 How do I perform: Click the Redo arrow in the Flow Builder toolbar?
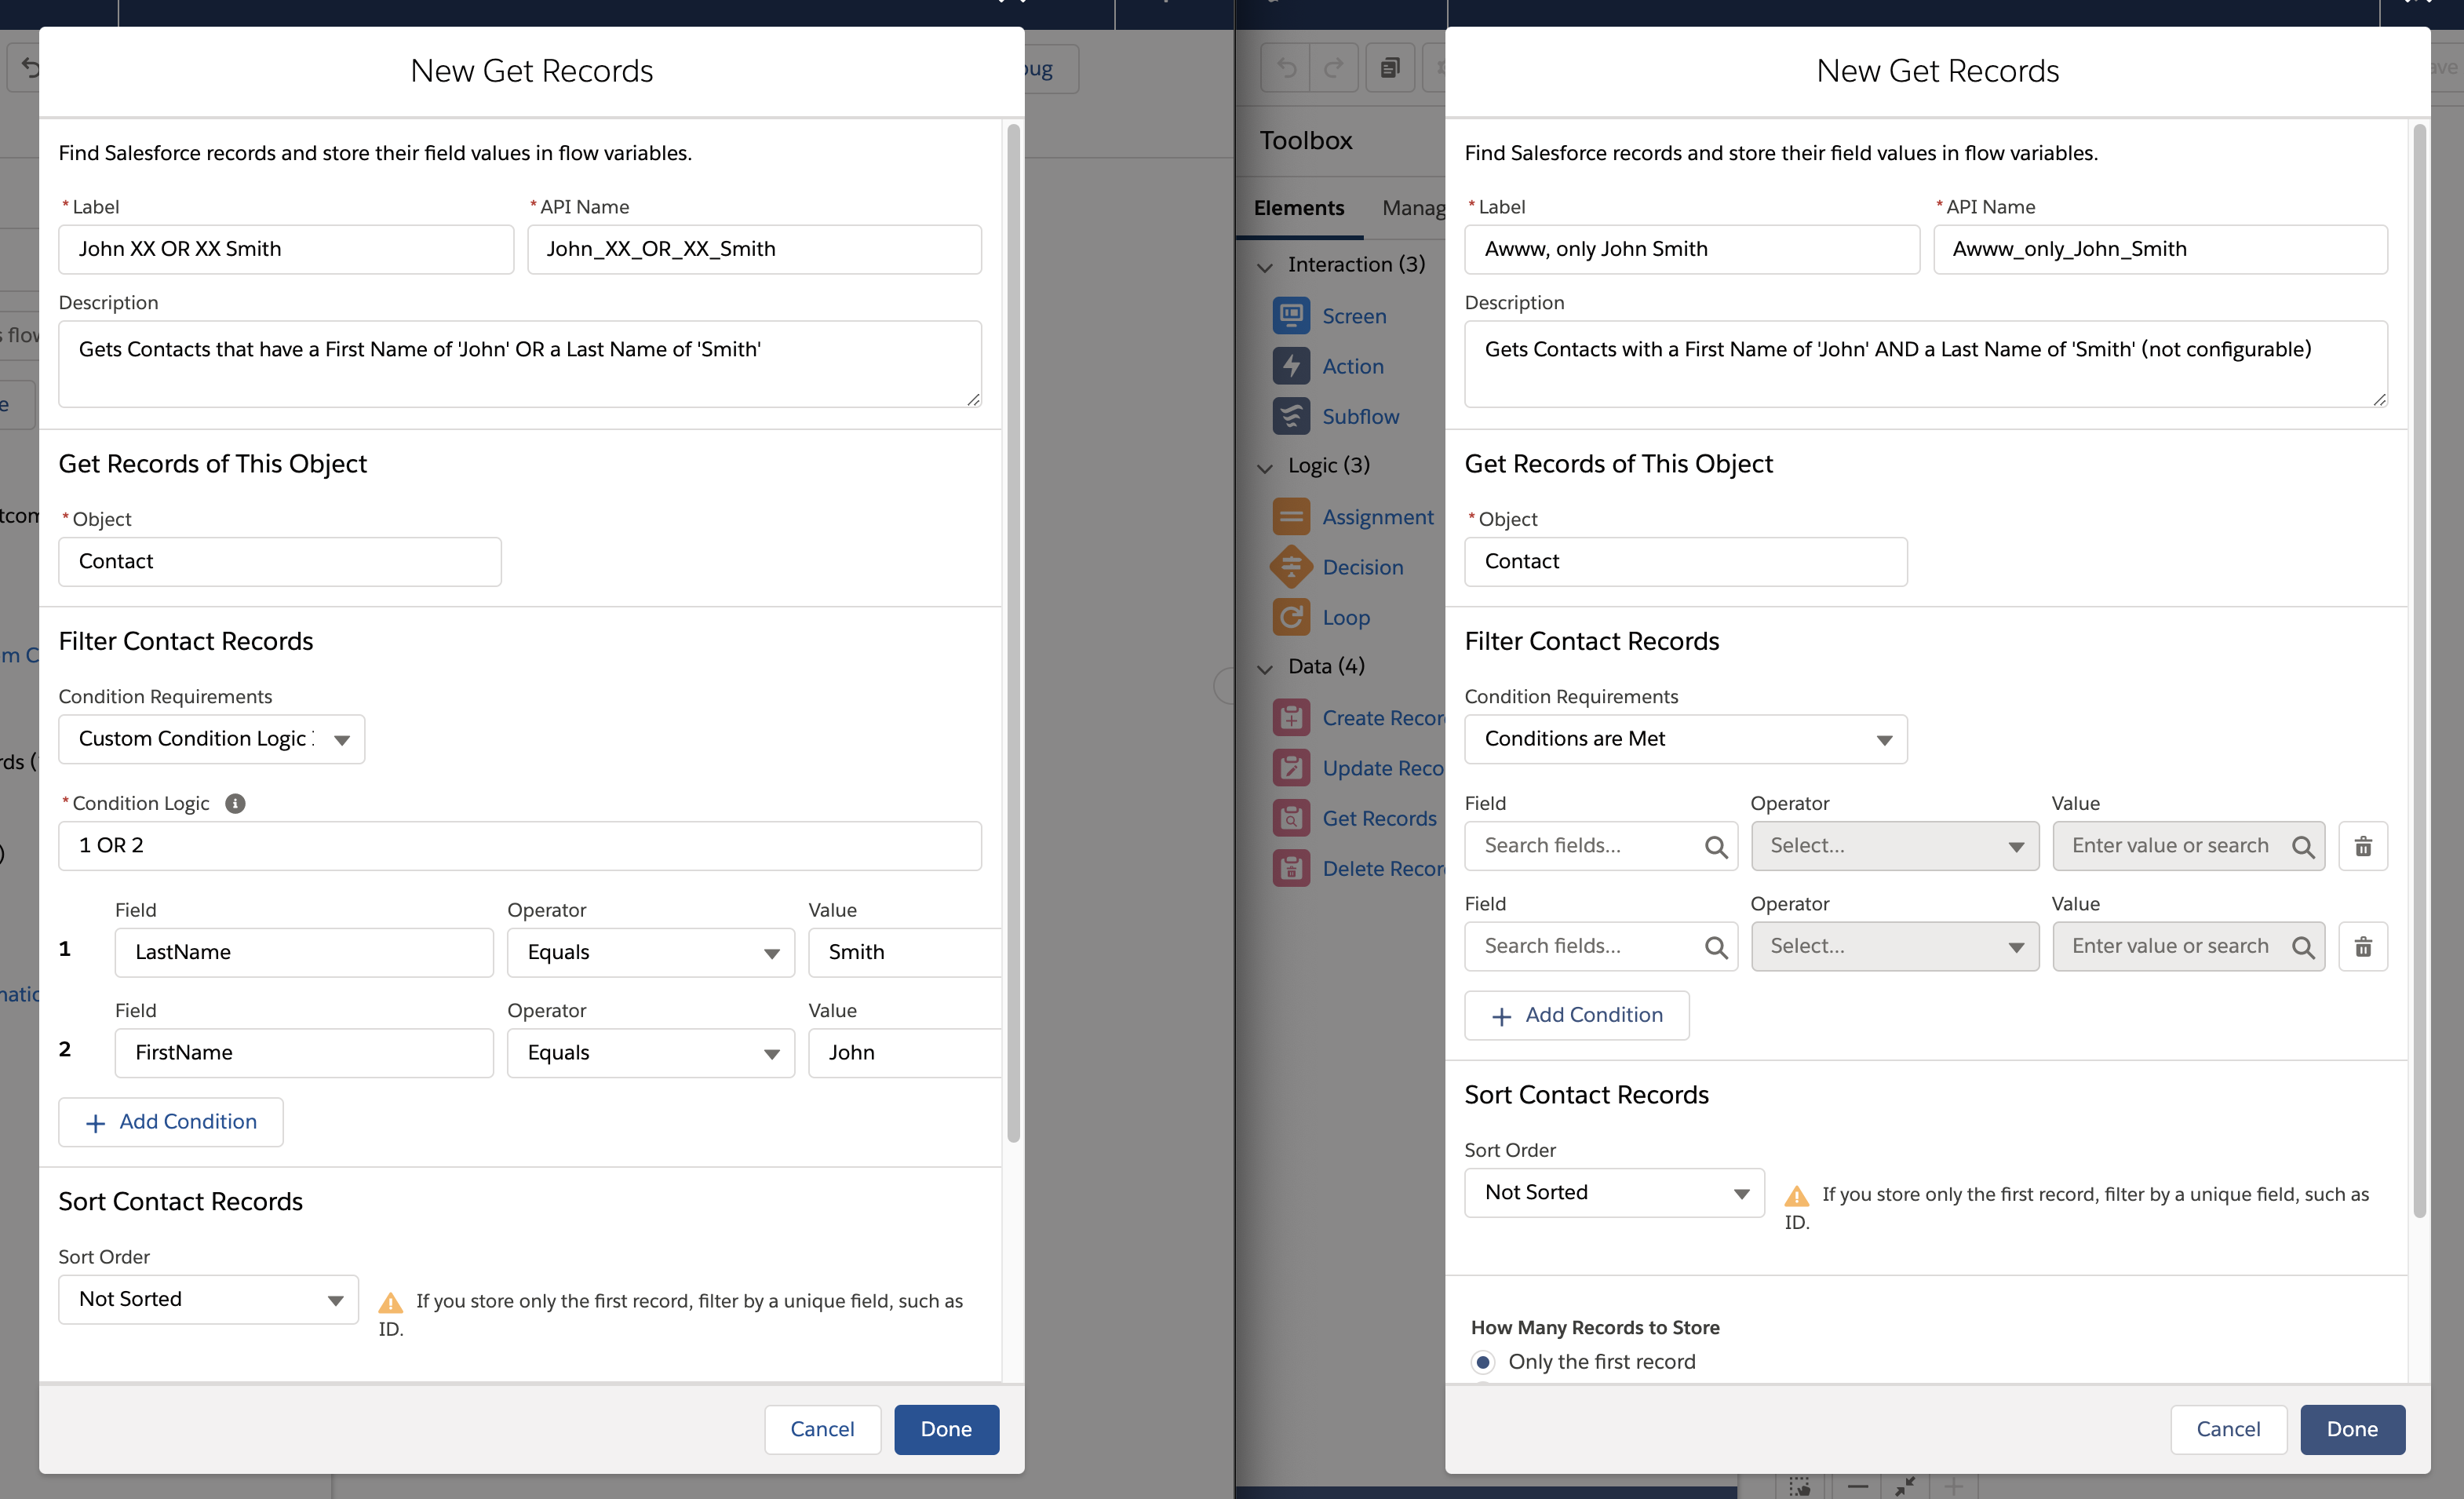click(1334, 68)
